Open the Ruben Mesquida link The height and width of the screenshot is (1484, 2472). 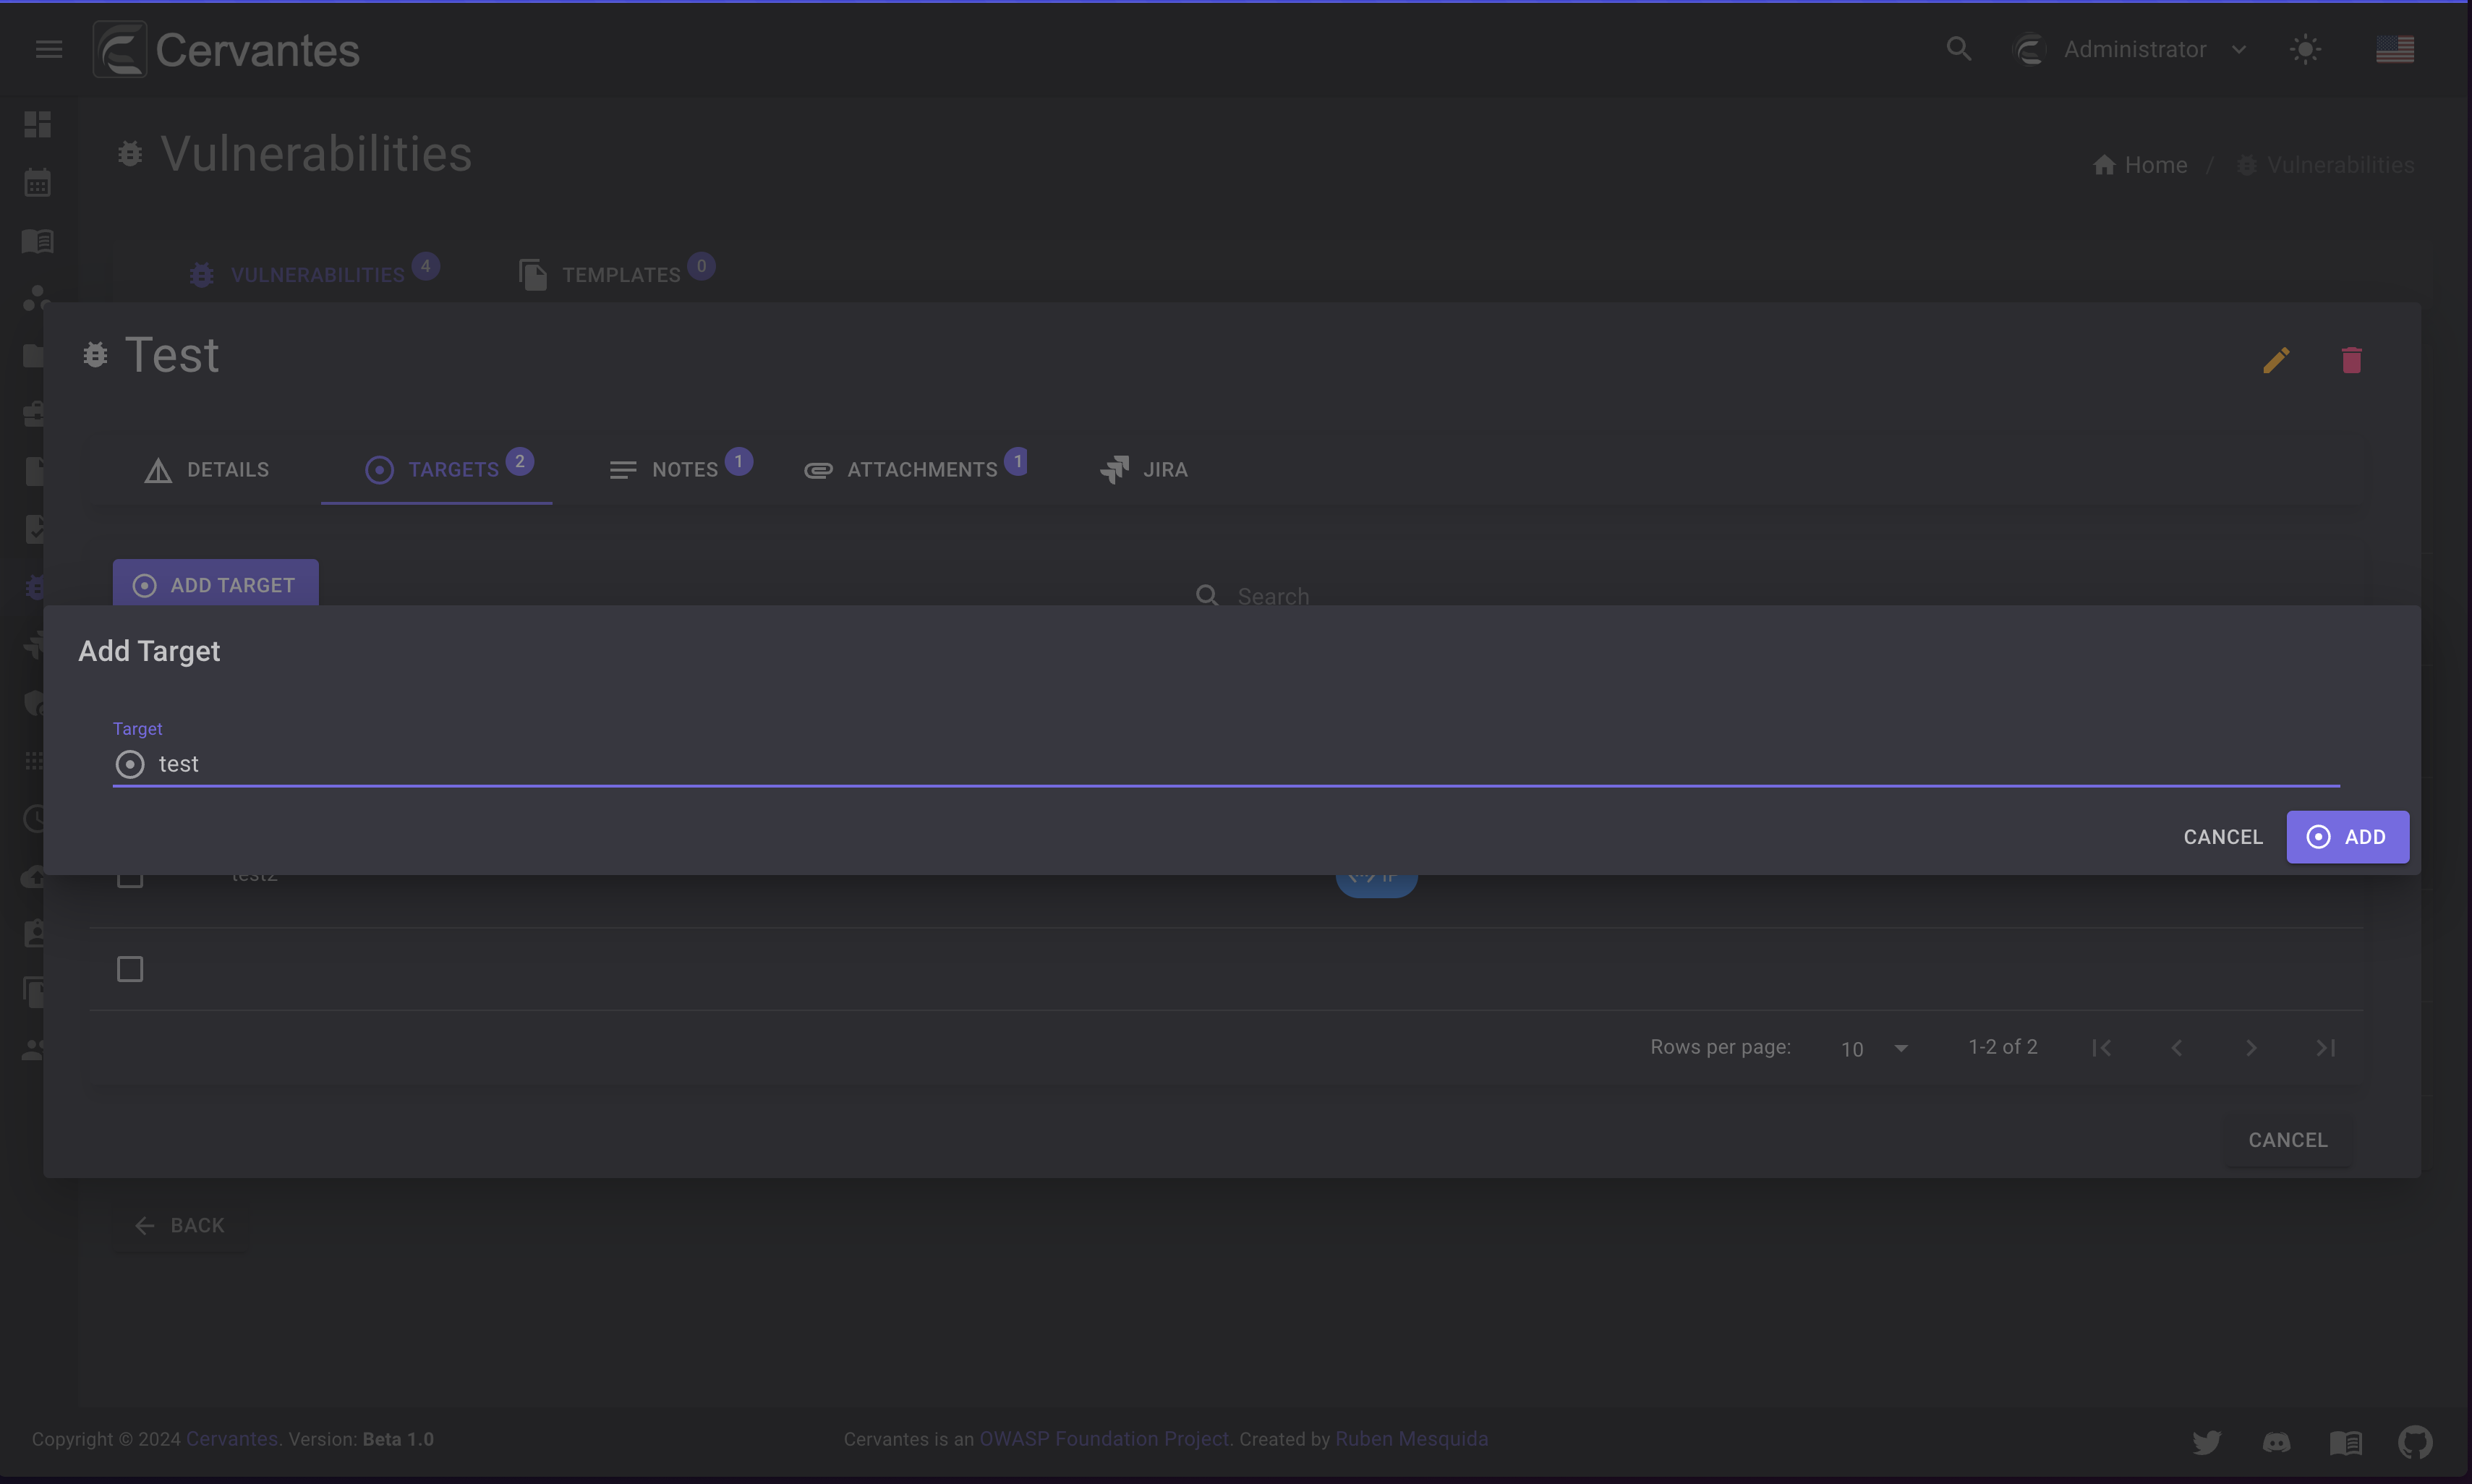[1411, 1439]
